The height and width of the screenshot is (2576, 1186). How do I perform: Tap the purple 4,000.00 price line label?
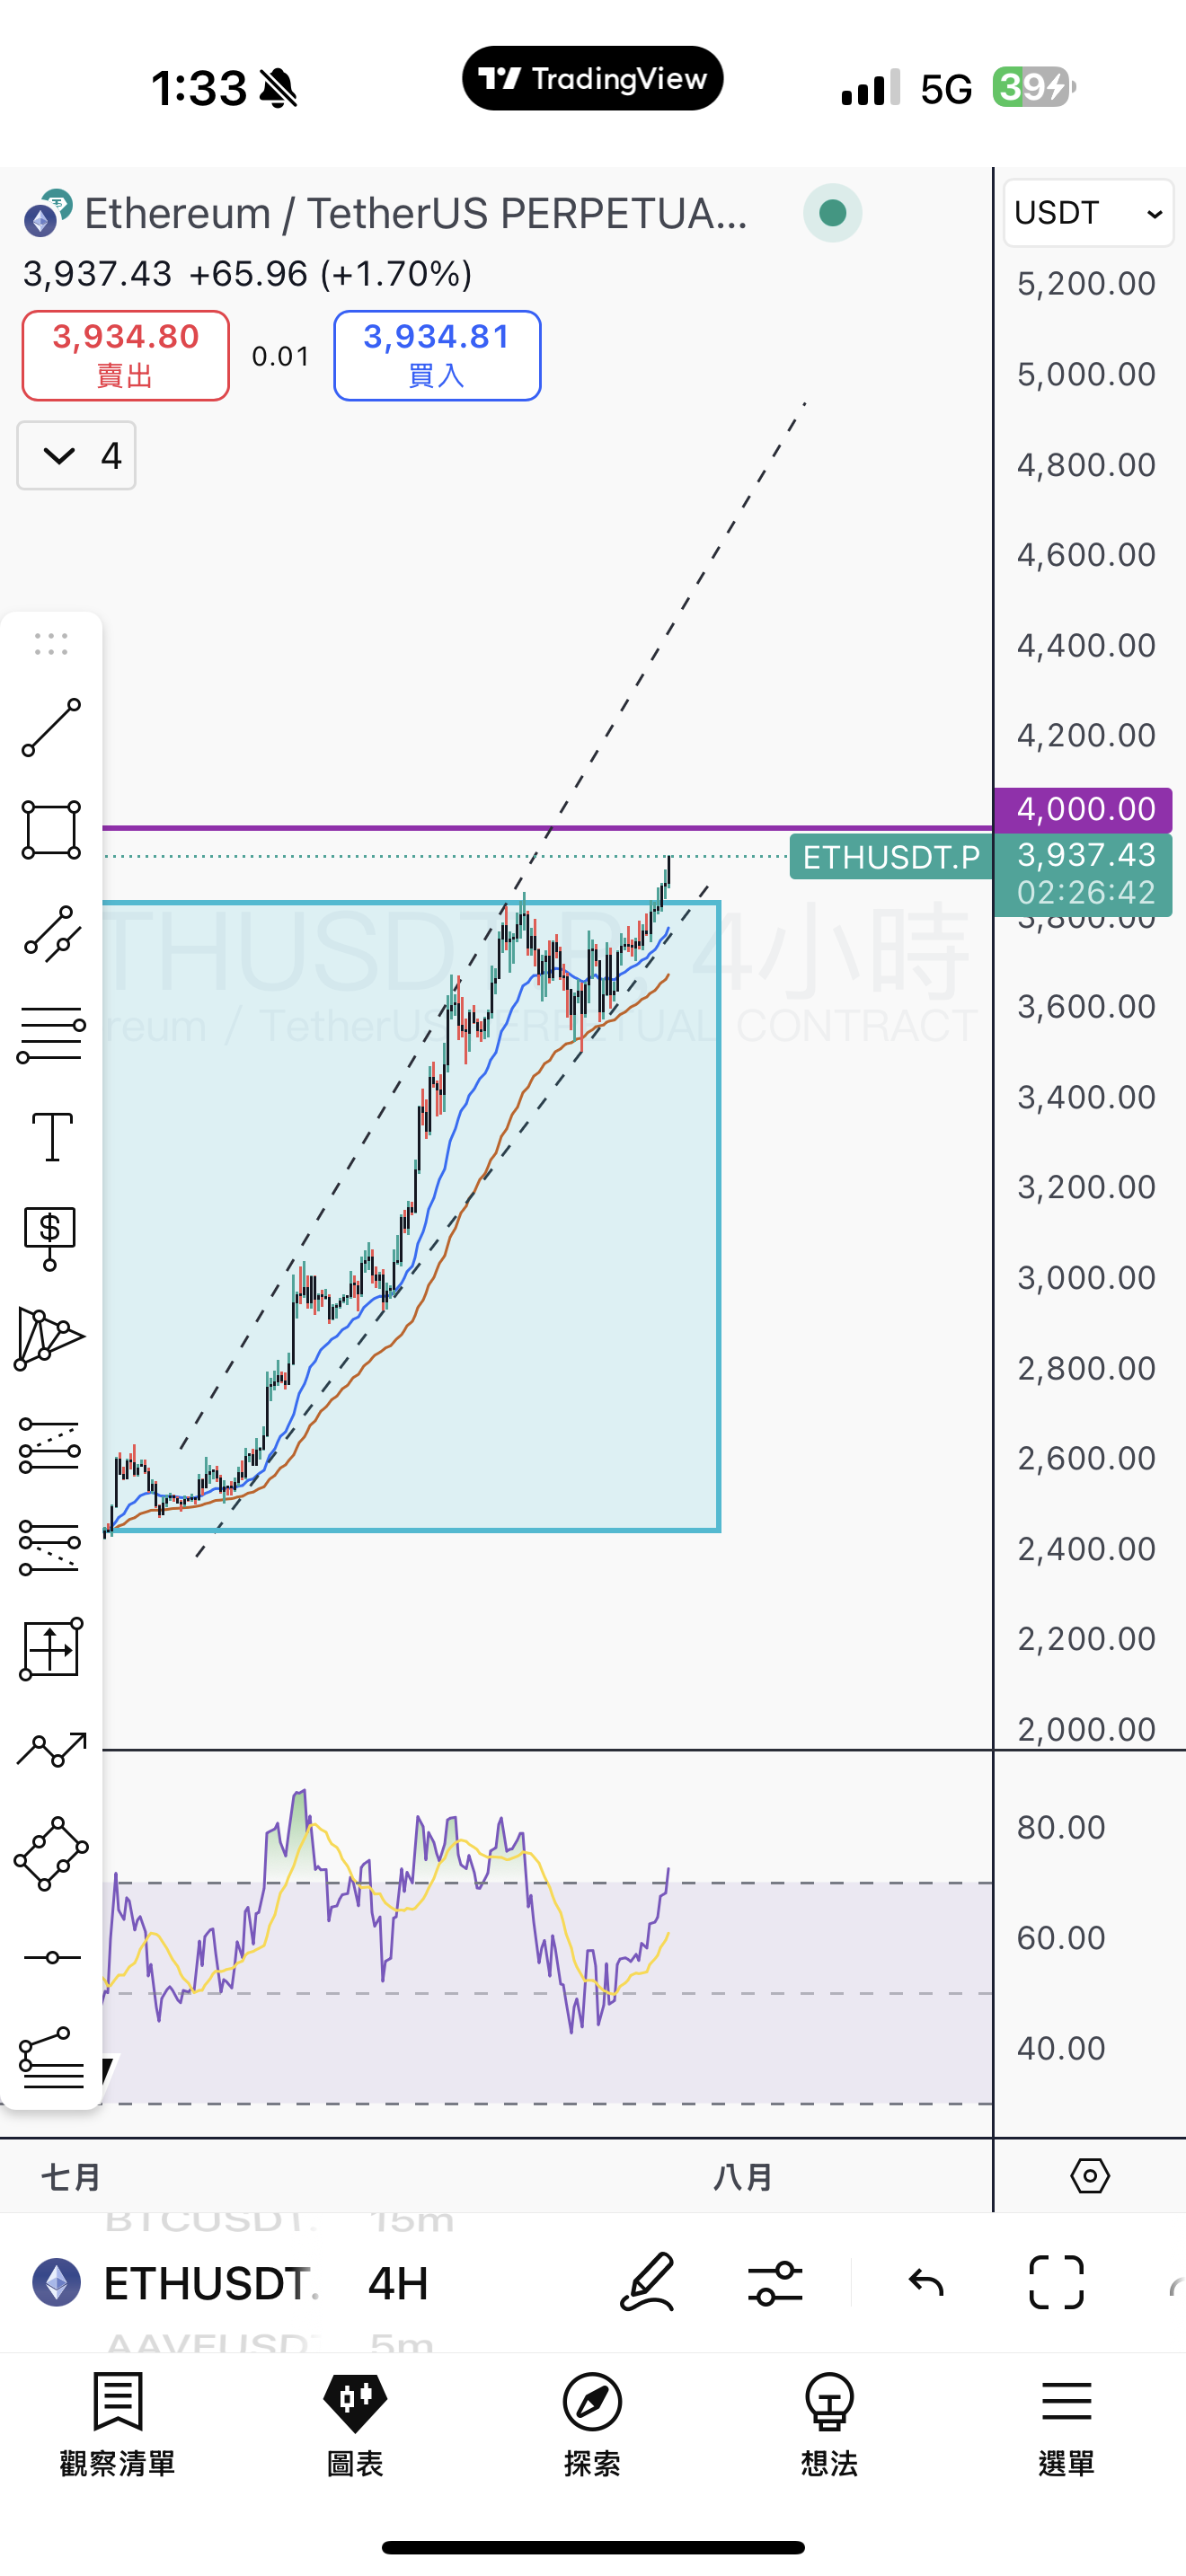pyautogui.click(x=1084, y=809)
